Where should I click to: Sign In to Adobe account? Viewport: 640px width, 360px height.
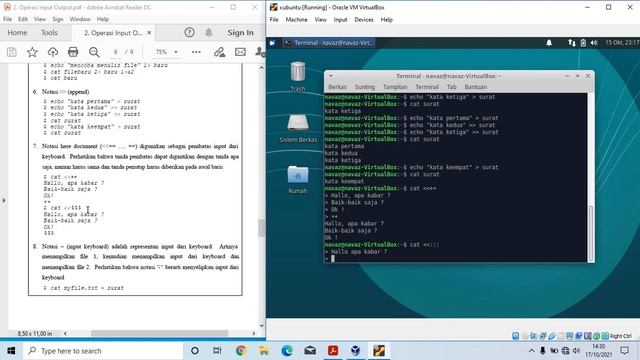[240, 33]
